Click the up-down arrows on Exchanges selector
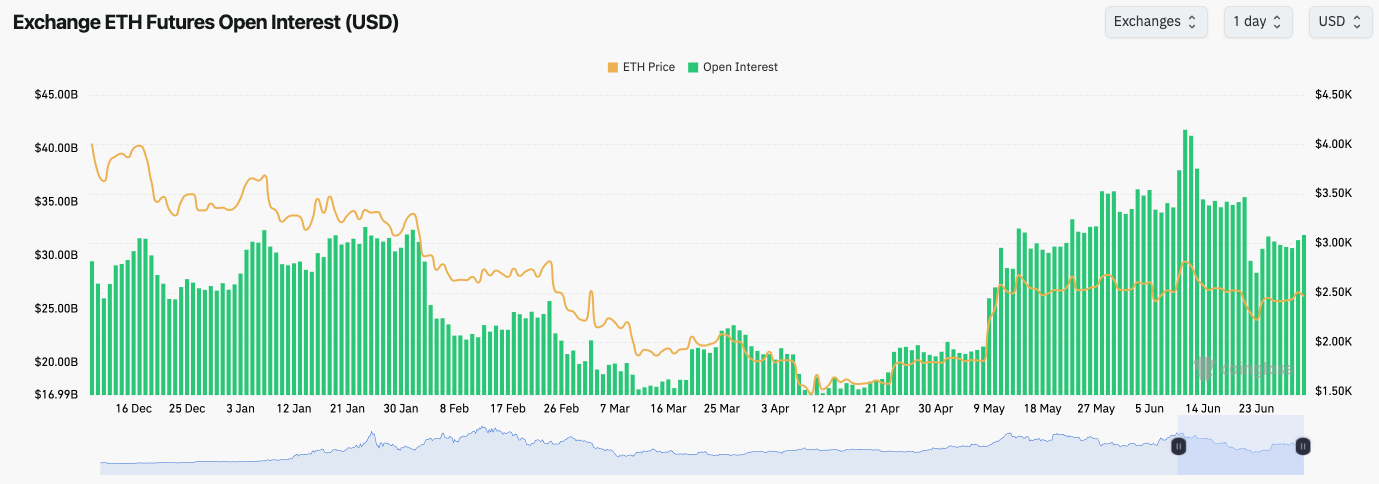1379x484 pixels. click(1192, 22)
